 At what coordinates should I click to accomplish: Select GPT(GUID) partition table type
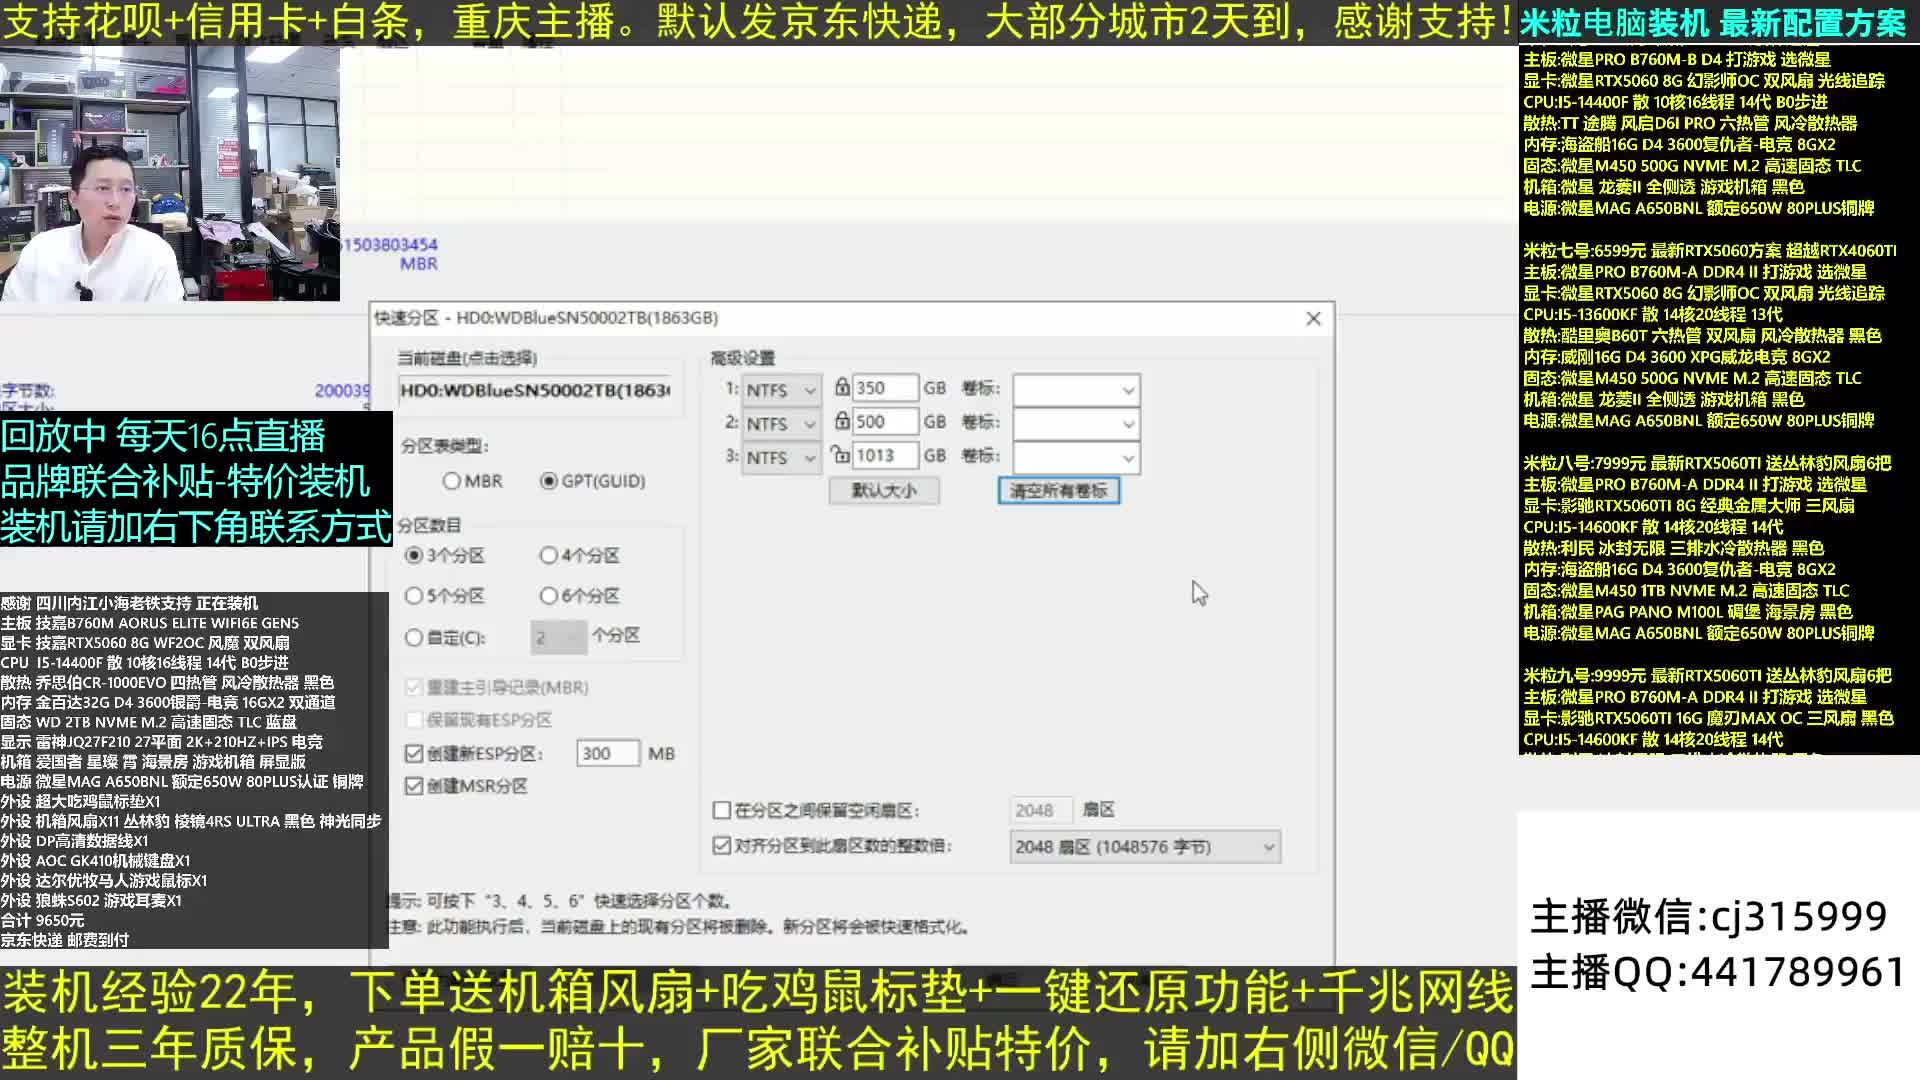[x=548, y=481]
